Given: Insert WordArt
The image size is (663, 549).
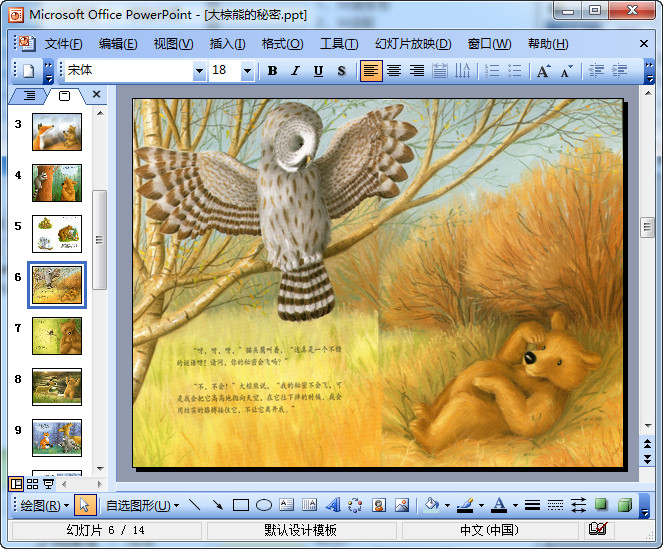Looking at the screenshot, I should 333,505.
